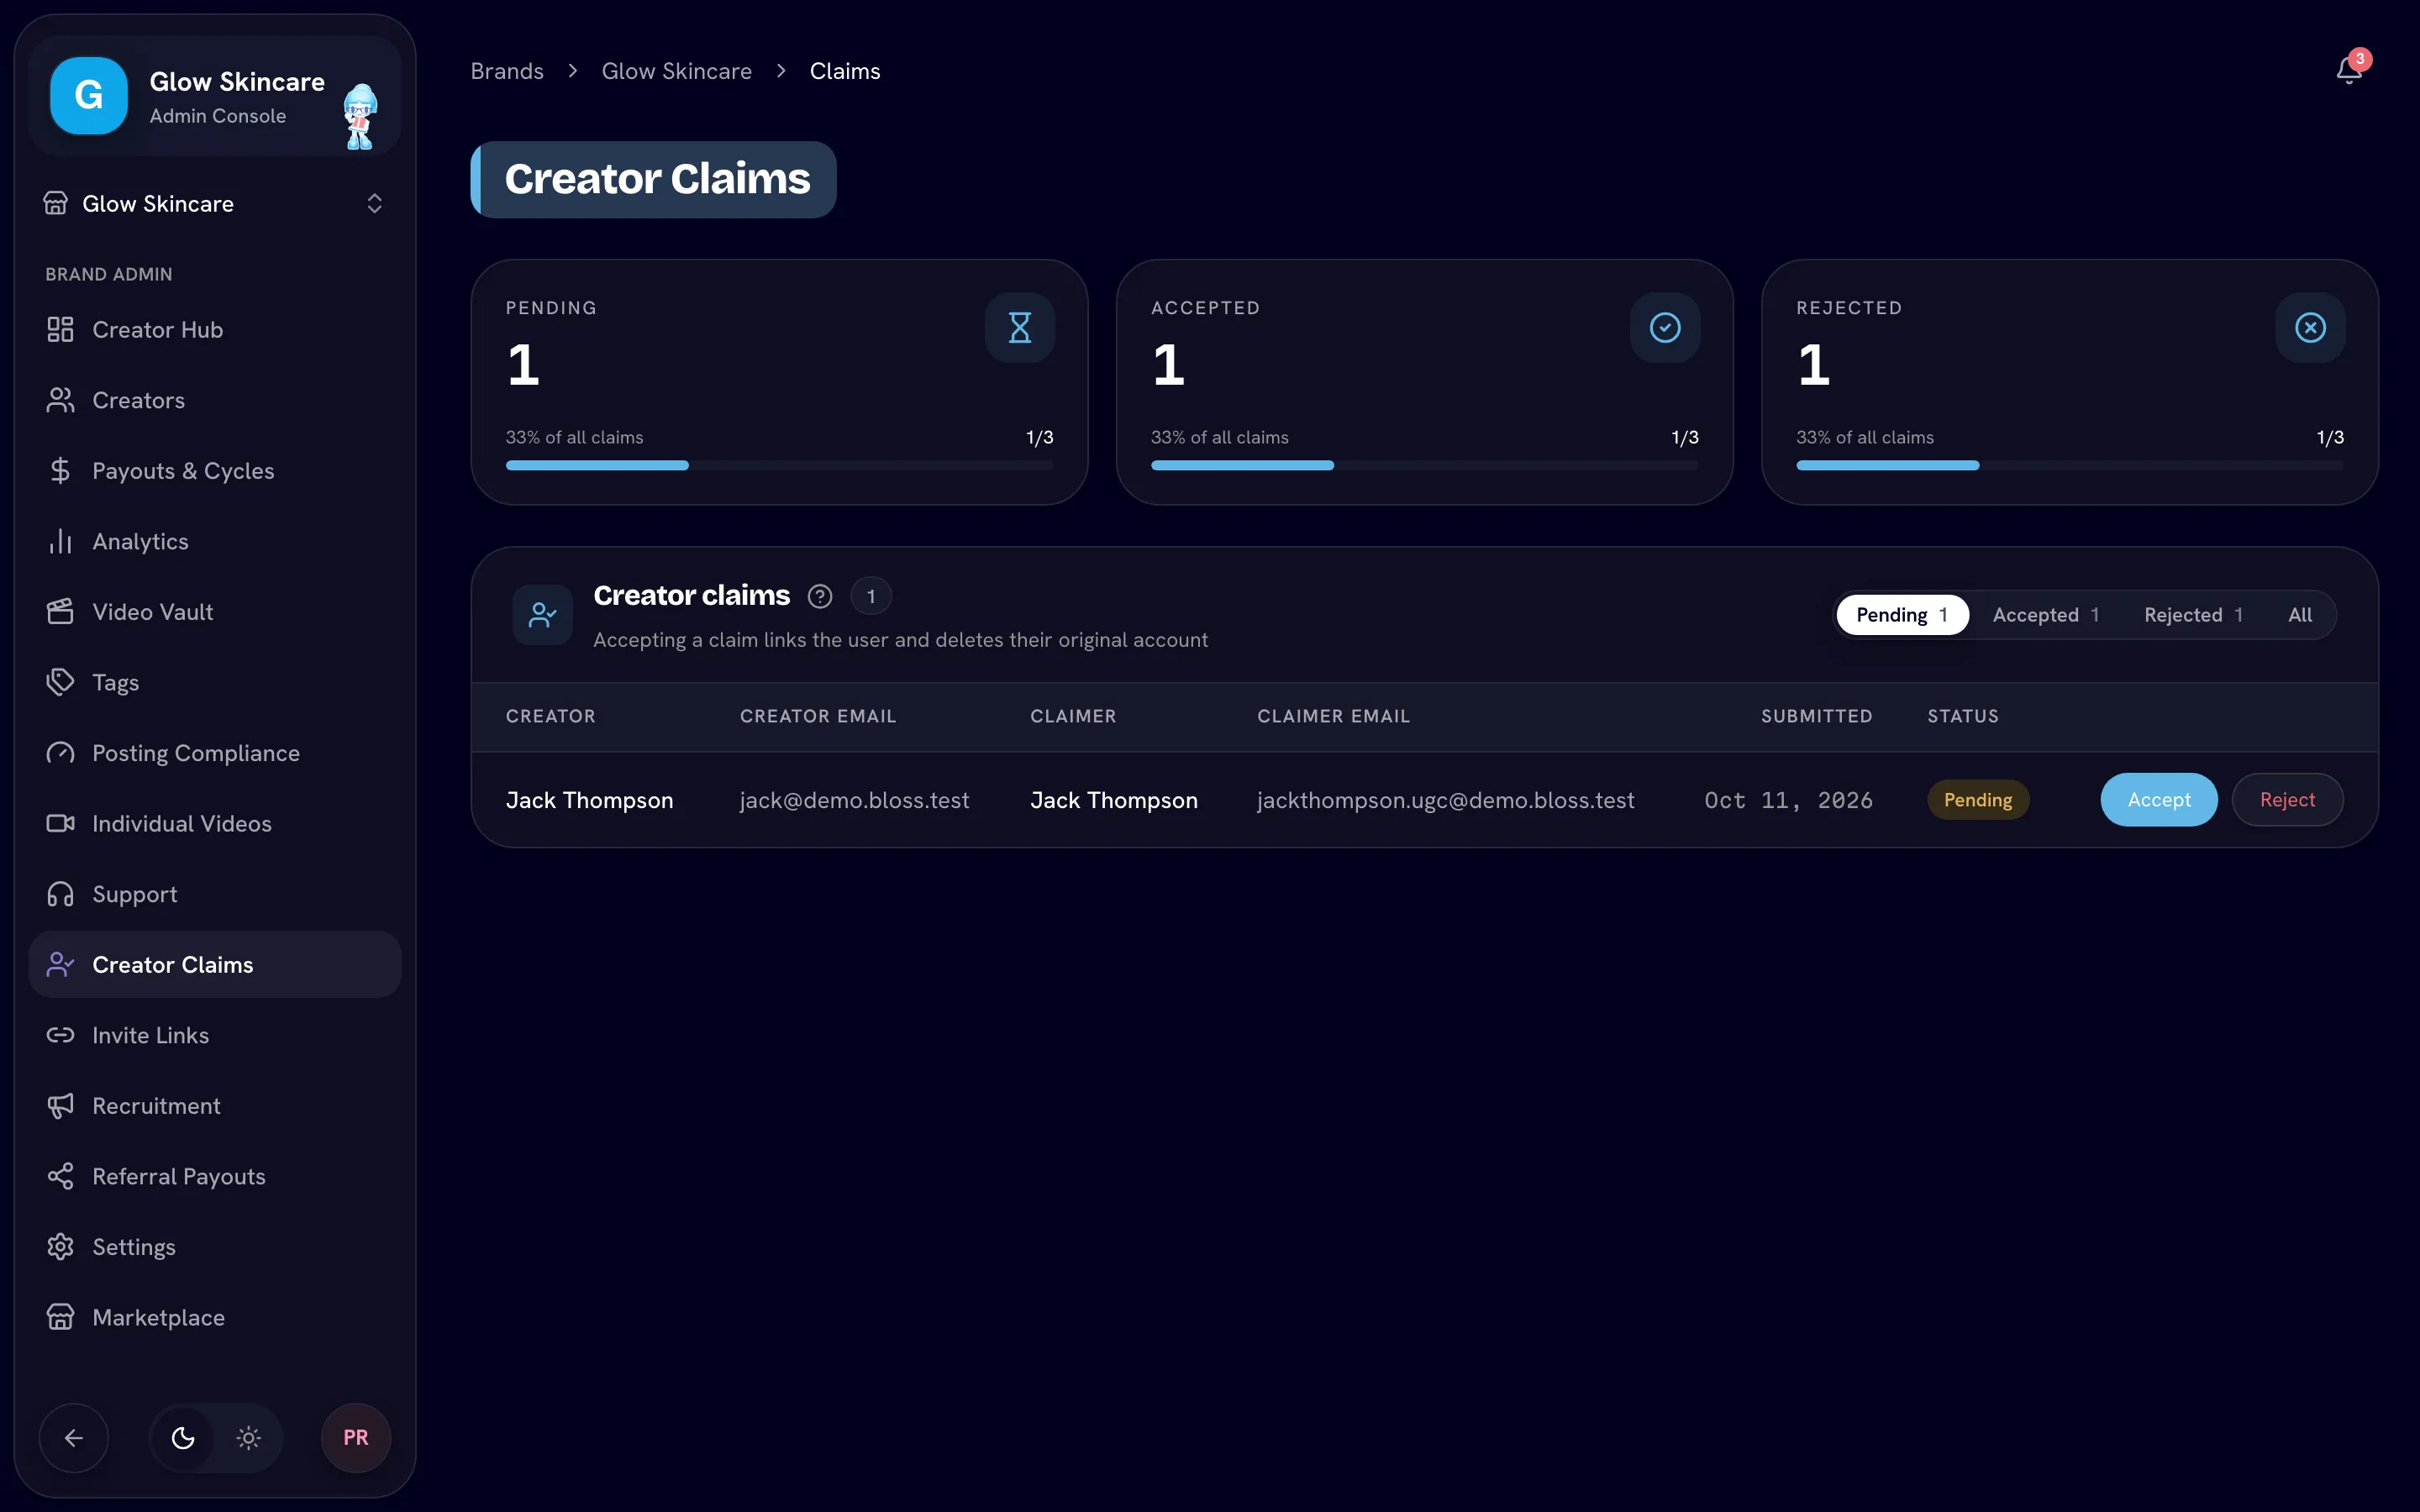
Task: Click the Video Vault clapperboard icon
Action: click(60, 612)
